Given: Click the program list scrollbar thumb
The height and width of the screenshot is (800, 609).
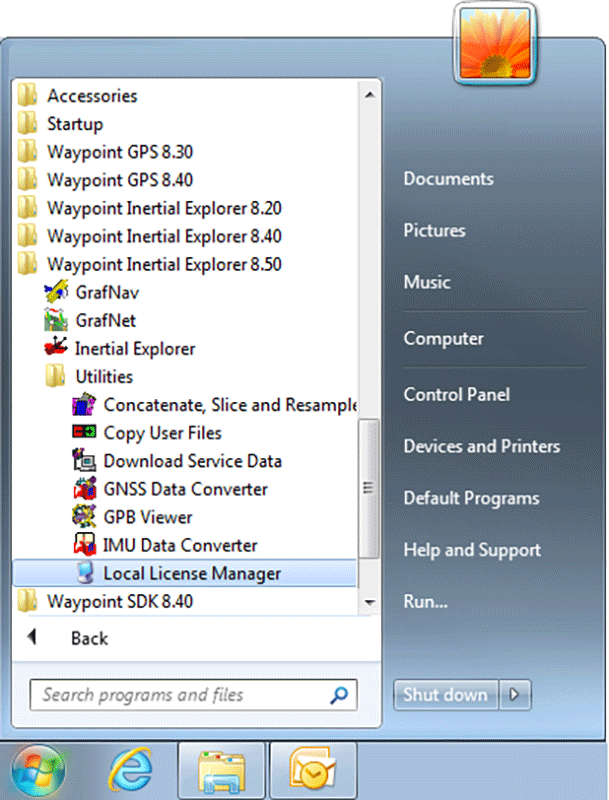Looking at the screenshot, I should click(x=369, y=488).
